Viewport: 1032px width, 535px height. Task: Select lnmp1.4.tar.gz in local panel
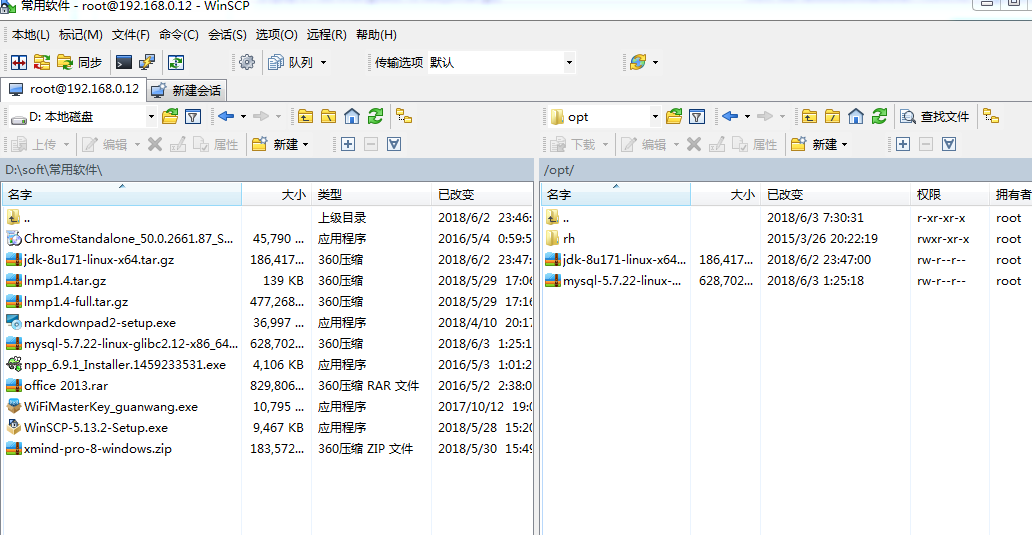(x=65, y=281)
